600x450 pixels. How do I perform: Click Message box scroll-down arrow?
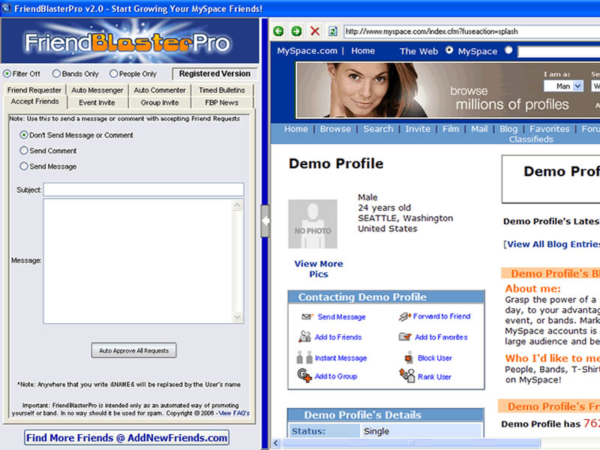point(237,317)
